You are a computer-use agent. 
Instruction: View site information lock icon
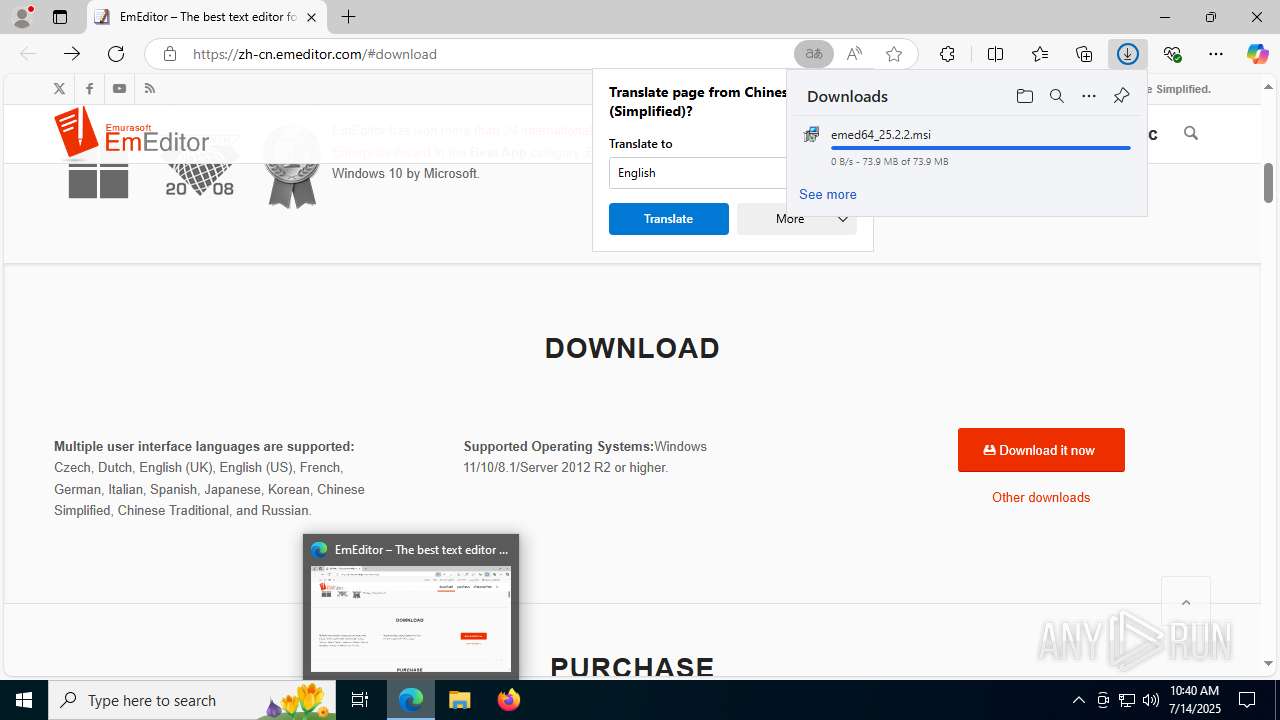coord(170,54)
